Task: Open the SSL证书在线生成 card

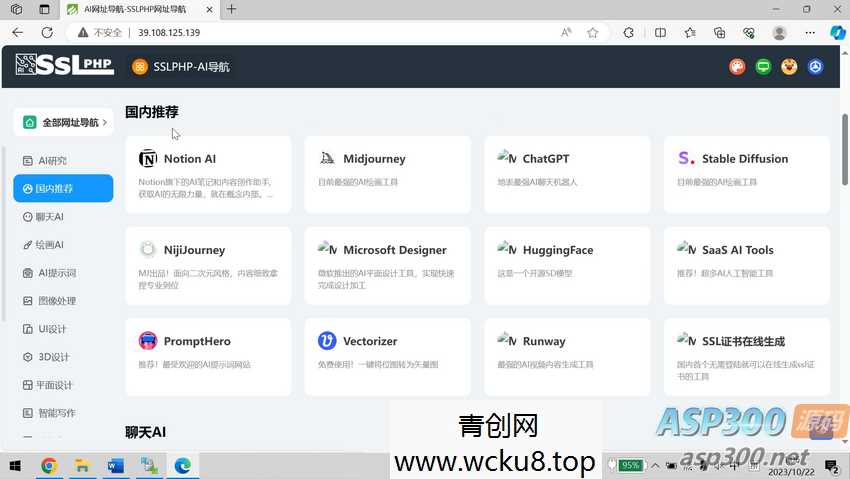Action: [x=746, y=357]
